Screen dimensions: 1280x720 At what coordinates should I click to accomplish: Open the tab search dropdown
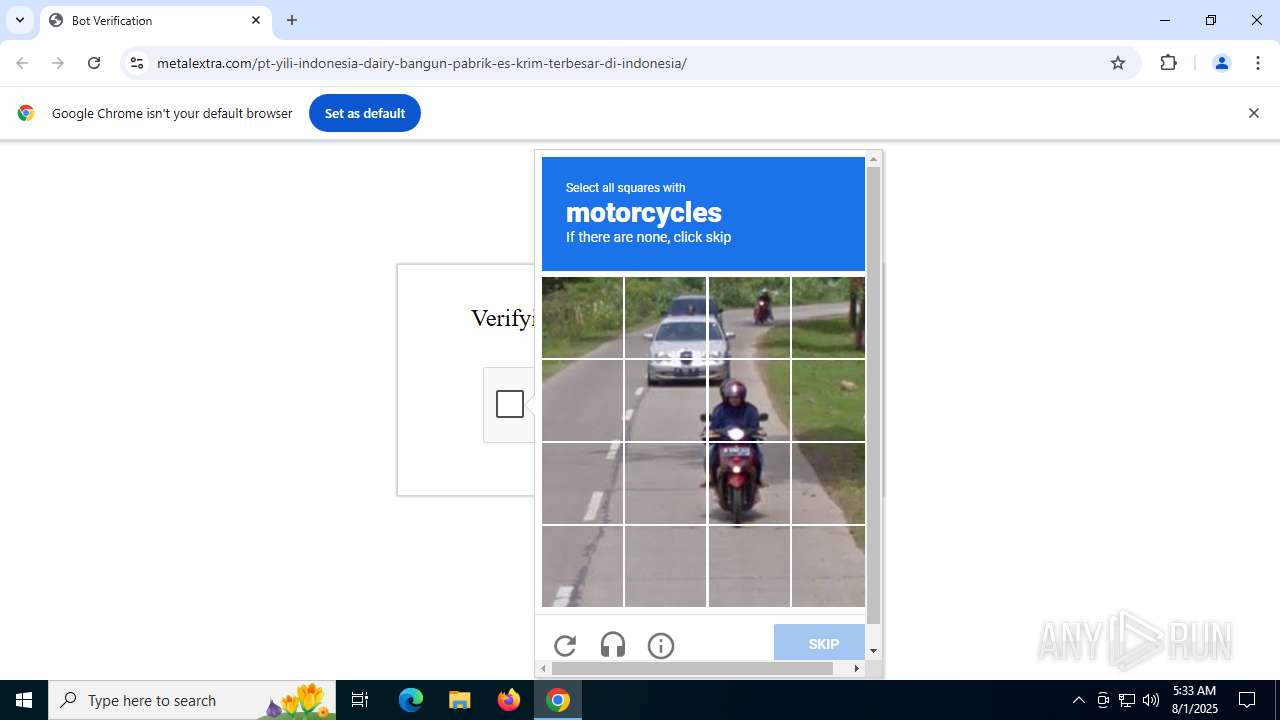20,20
